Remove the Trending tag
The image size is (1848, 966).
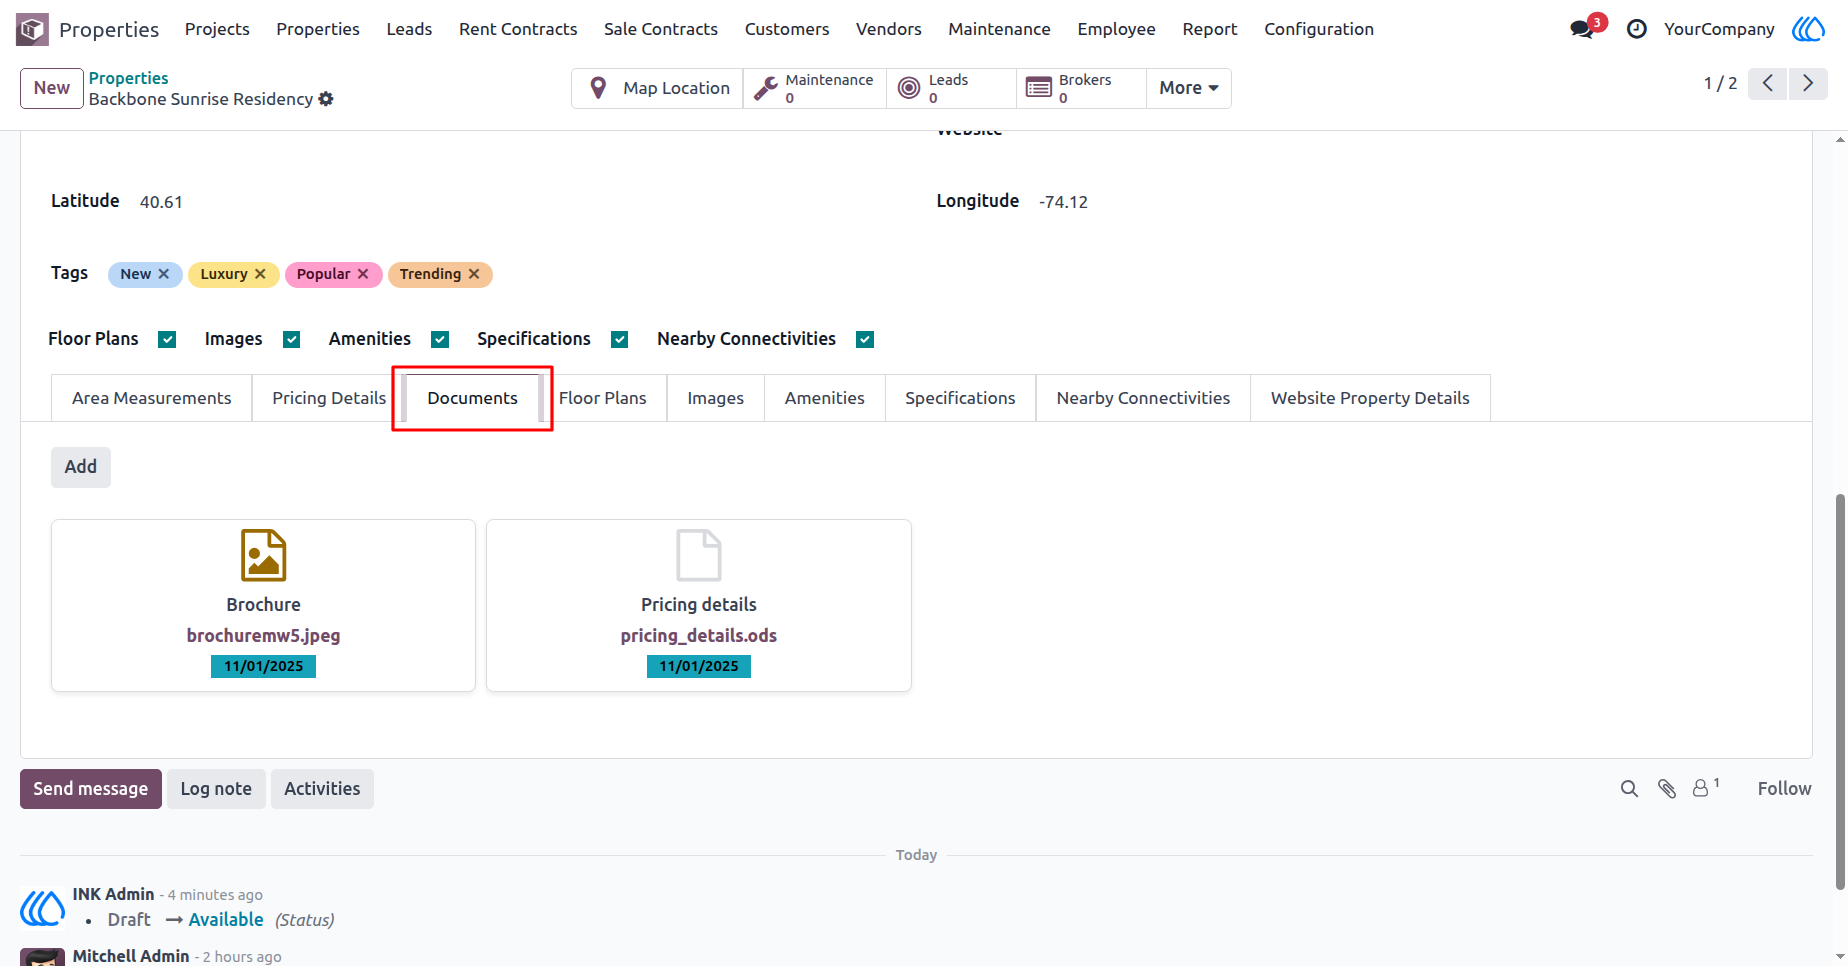pos(474,274)
